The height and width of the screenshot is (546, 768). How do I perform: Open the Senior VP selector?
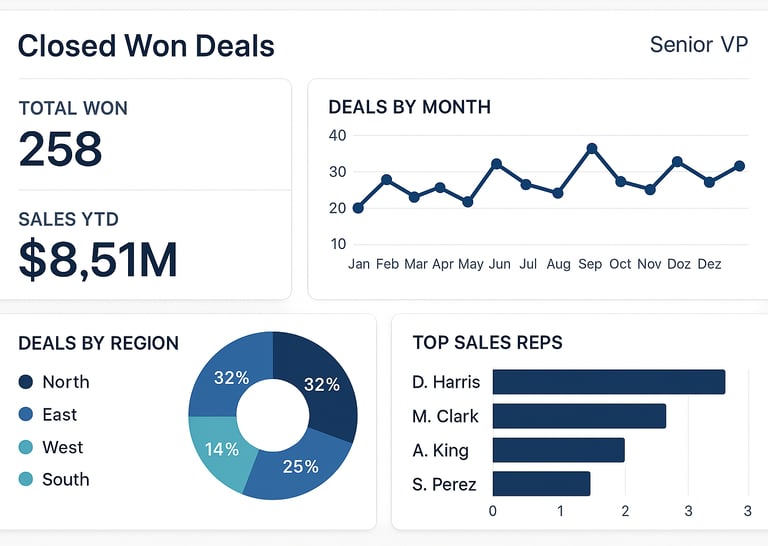coord(698,45)
